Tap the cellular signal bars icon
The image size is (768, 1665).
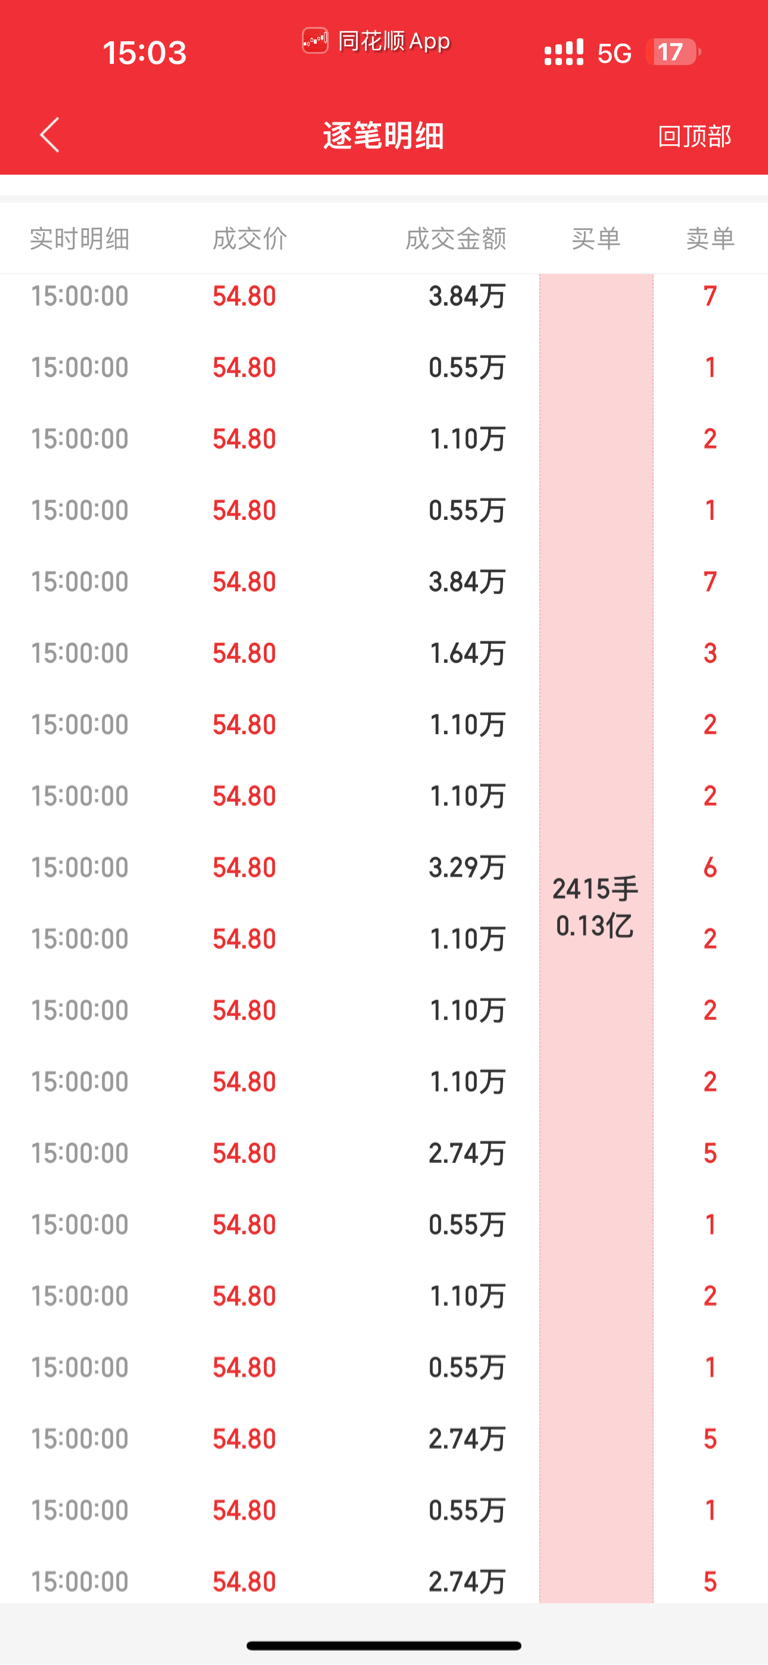coord(564,53)
